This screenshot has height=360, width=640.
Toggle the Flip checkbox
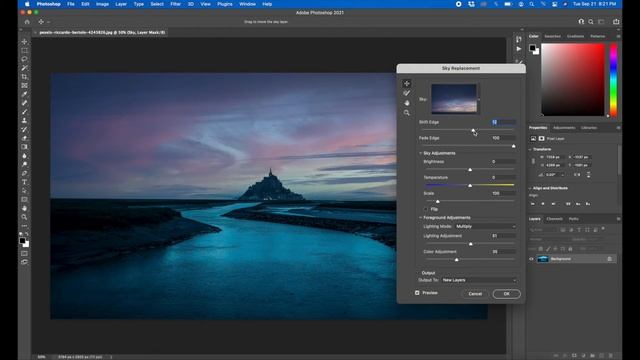(x=426, y=209)
